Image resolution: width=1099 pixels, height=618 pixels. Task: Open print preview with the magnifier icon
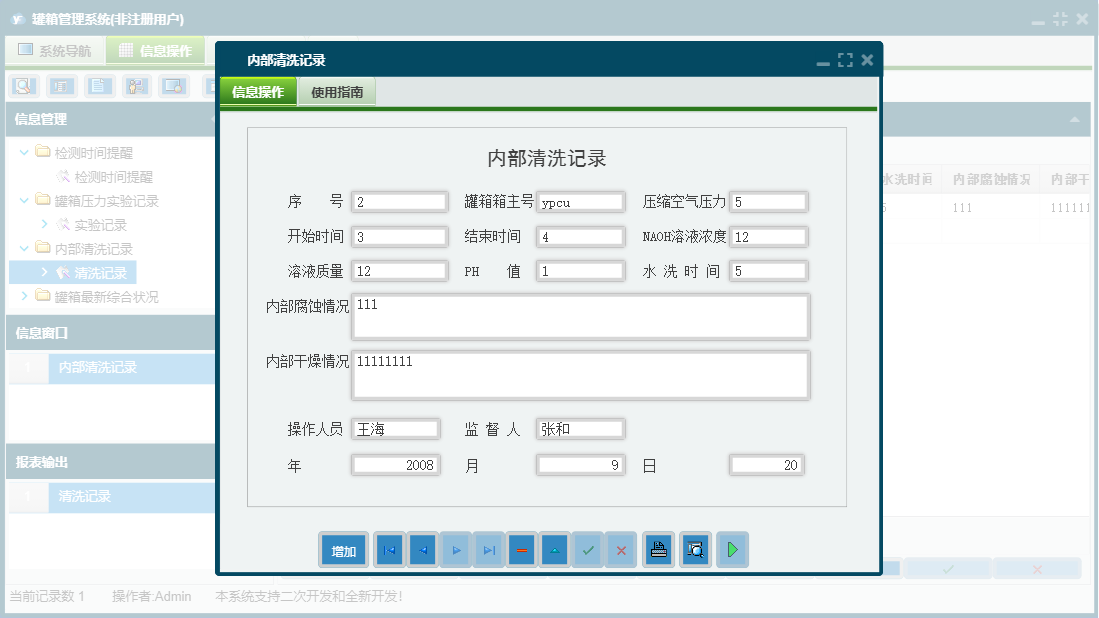pyautogui.click(x=695, y=549)
